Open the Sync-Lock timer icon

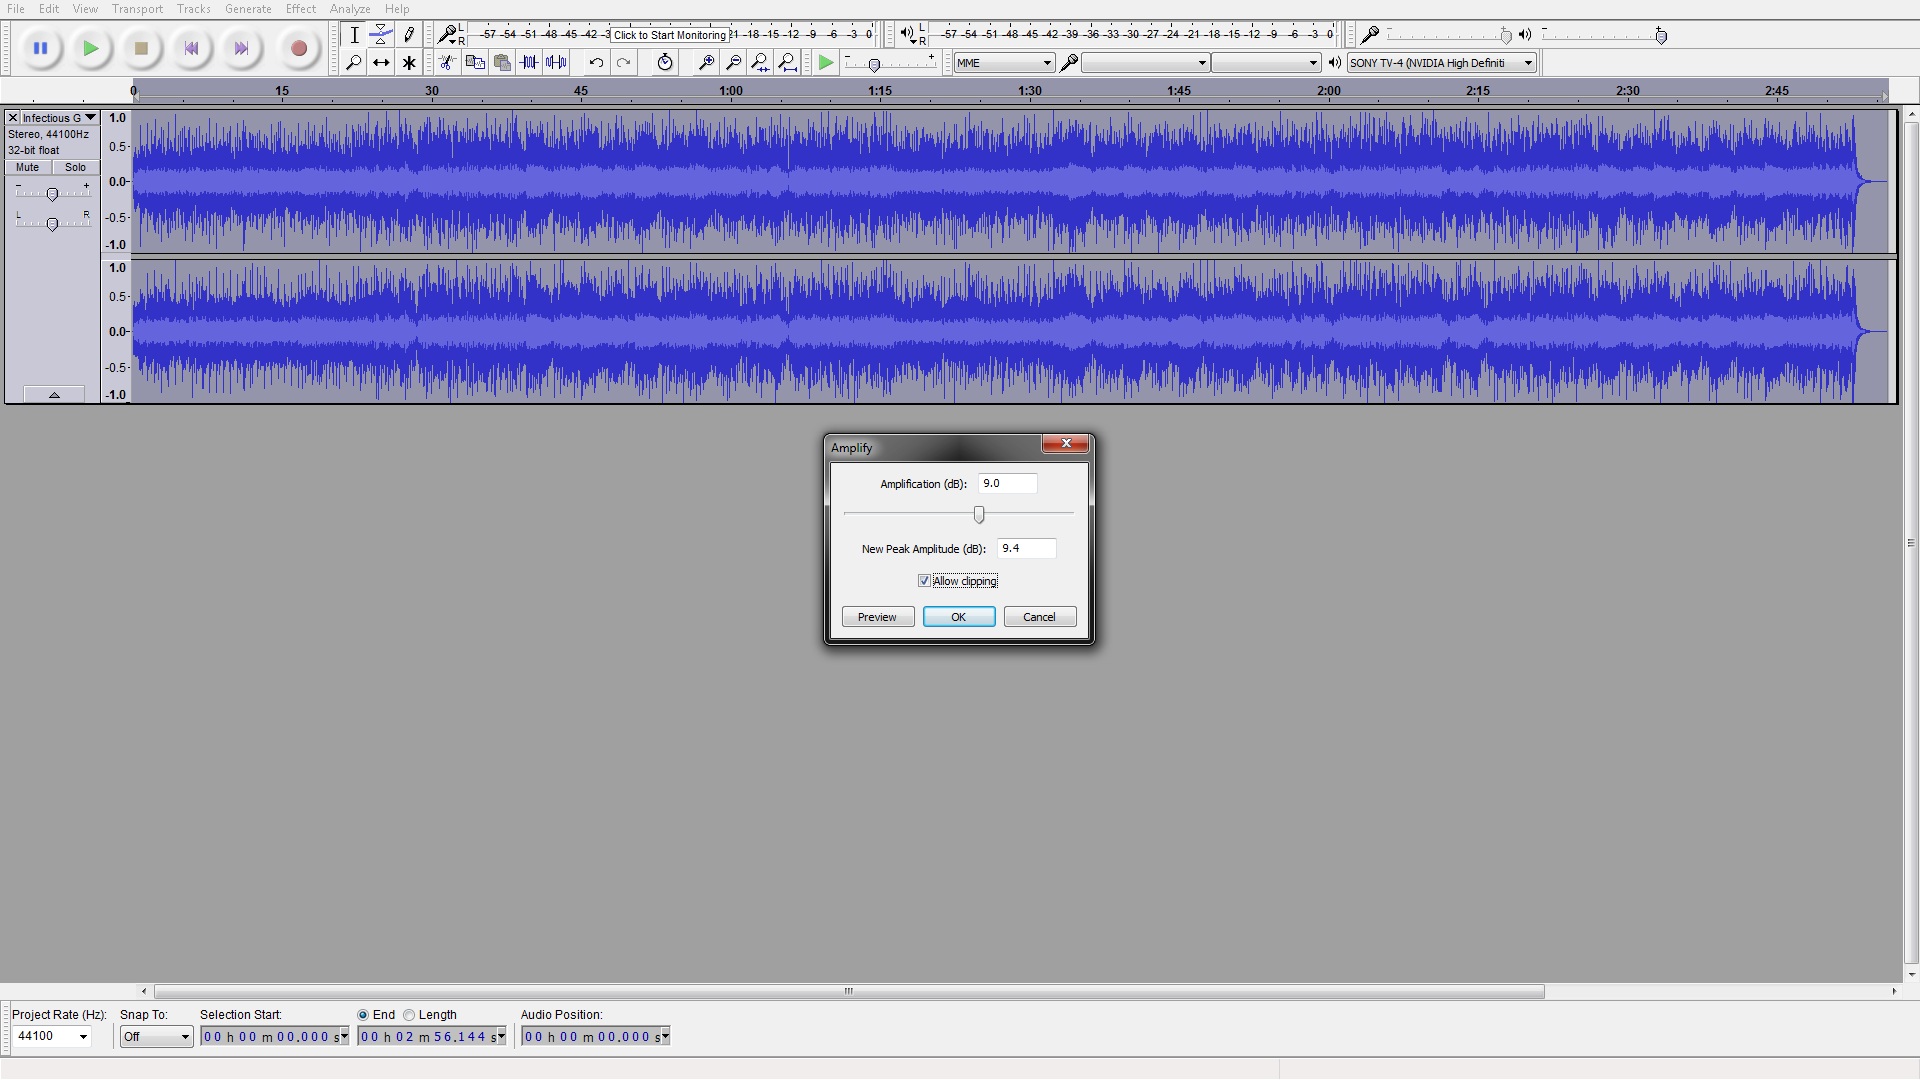coord(665,63)
